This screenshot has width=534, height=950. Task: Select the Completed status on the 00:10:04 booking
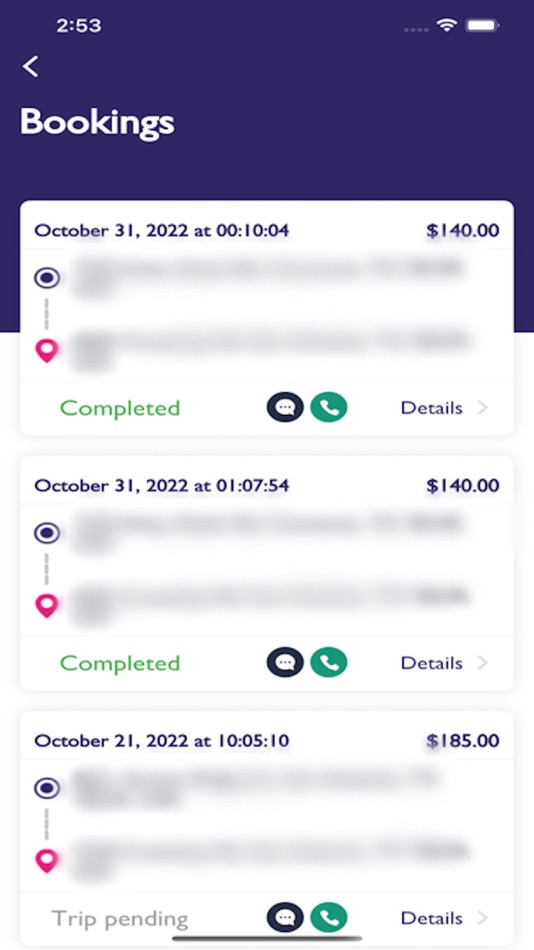120,408
